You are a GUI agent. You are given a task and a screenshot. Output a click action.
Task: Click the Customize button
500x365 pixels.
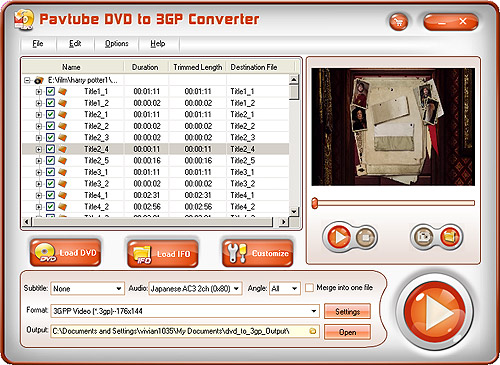[x=258, y=253]
